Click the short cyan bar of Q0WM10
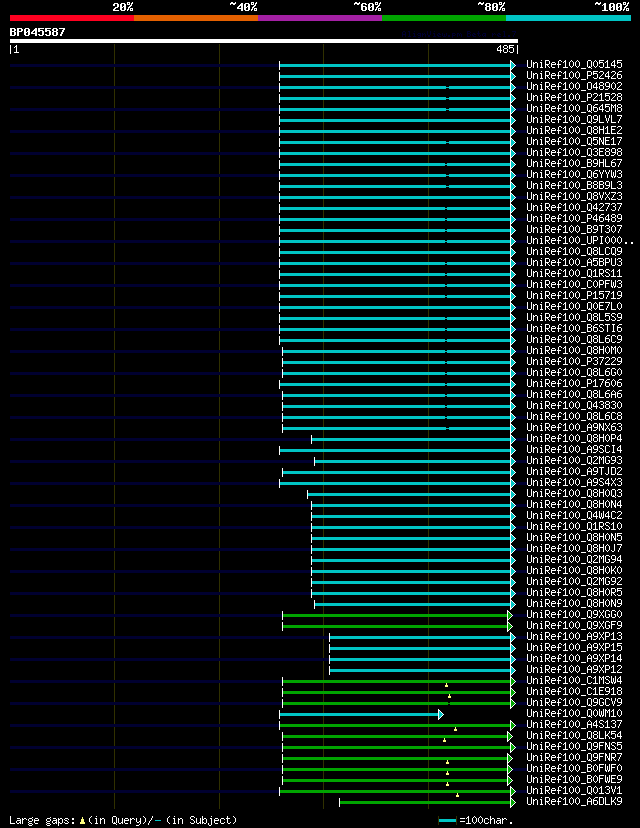This screenshot has width=640, height=828. [361, 714]
